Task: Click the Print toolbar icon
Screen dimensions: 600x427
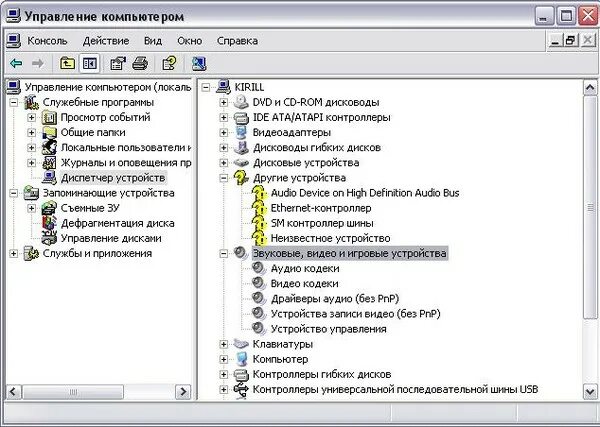Action: pos(140,63)
